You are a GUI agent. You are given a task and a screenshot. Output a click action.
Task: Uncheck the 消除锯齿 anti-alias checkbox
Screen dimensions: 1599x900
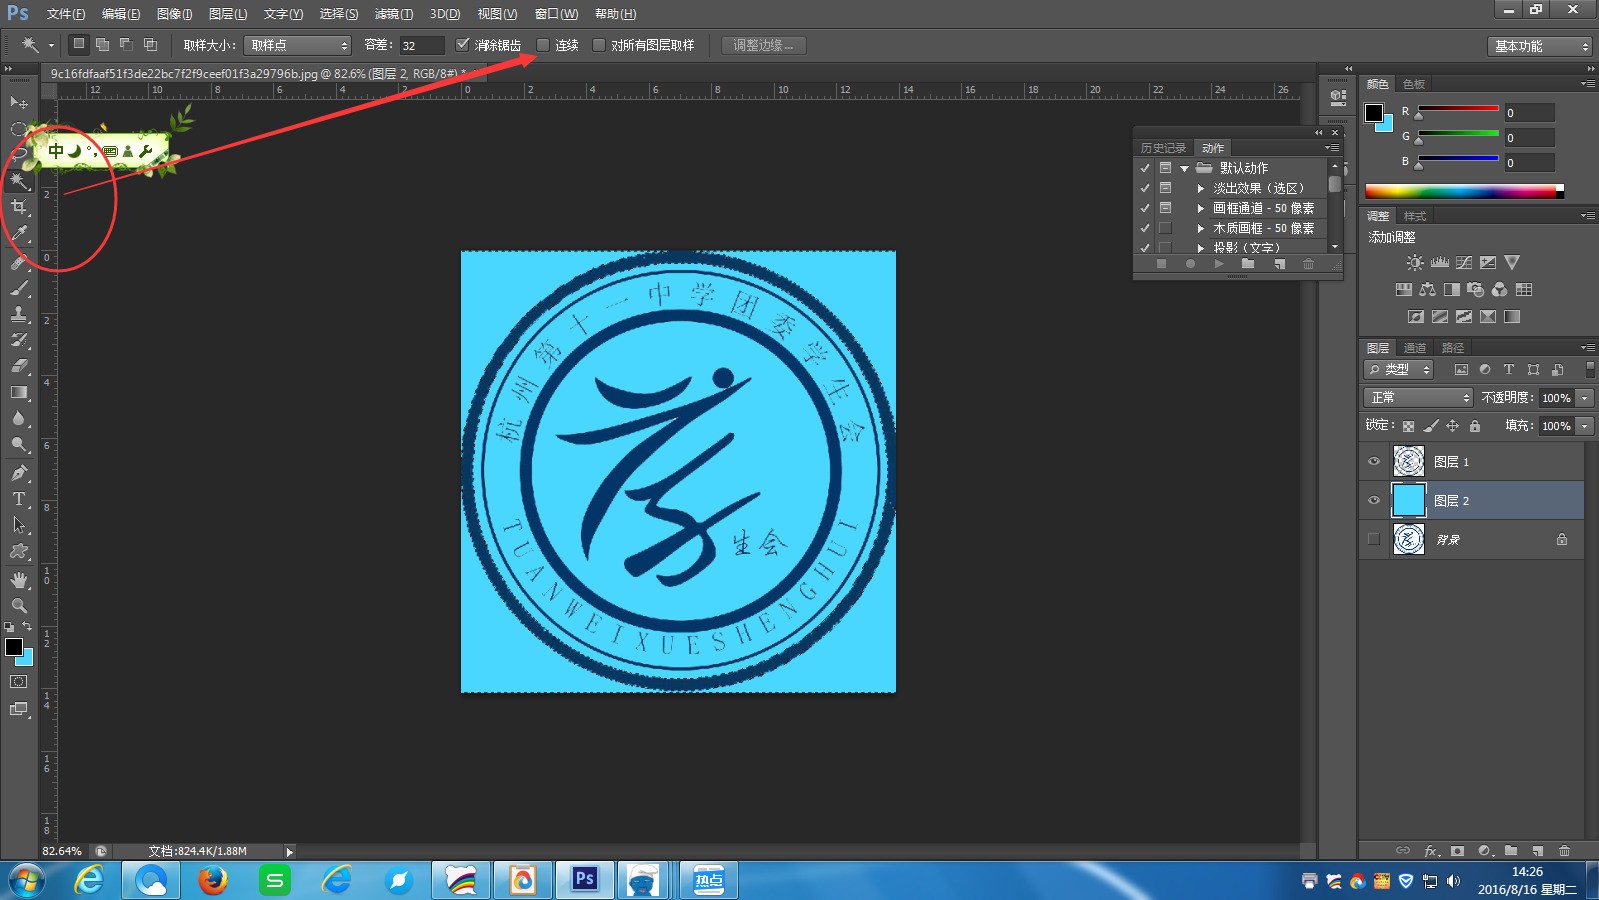point(462,45)
